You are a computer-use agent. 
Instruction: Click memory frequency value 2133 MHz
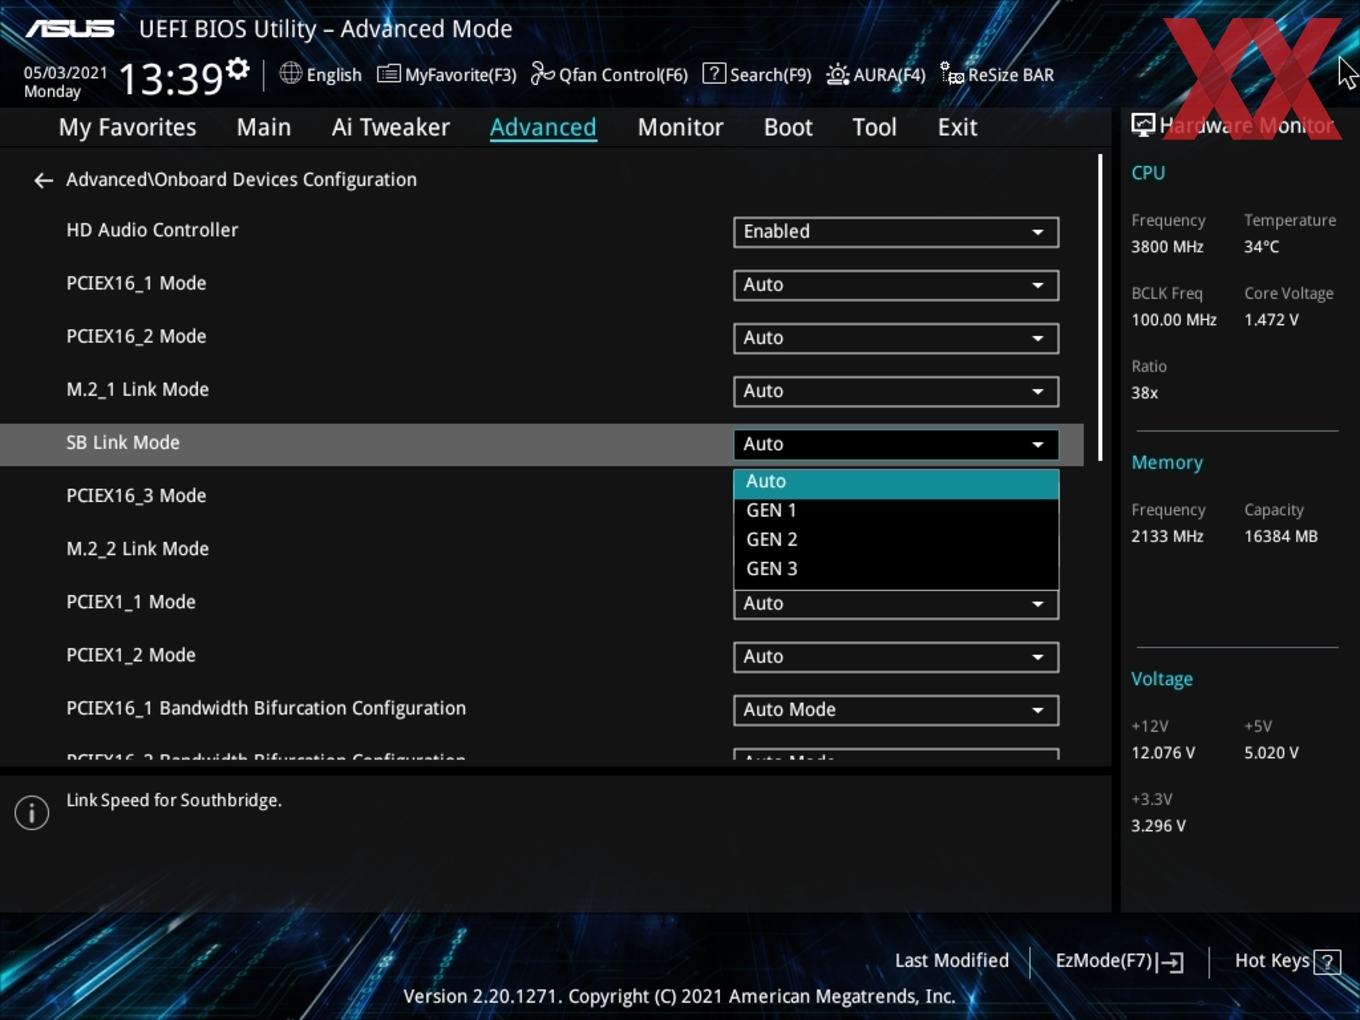1167,537
